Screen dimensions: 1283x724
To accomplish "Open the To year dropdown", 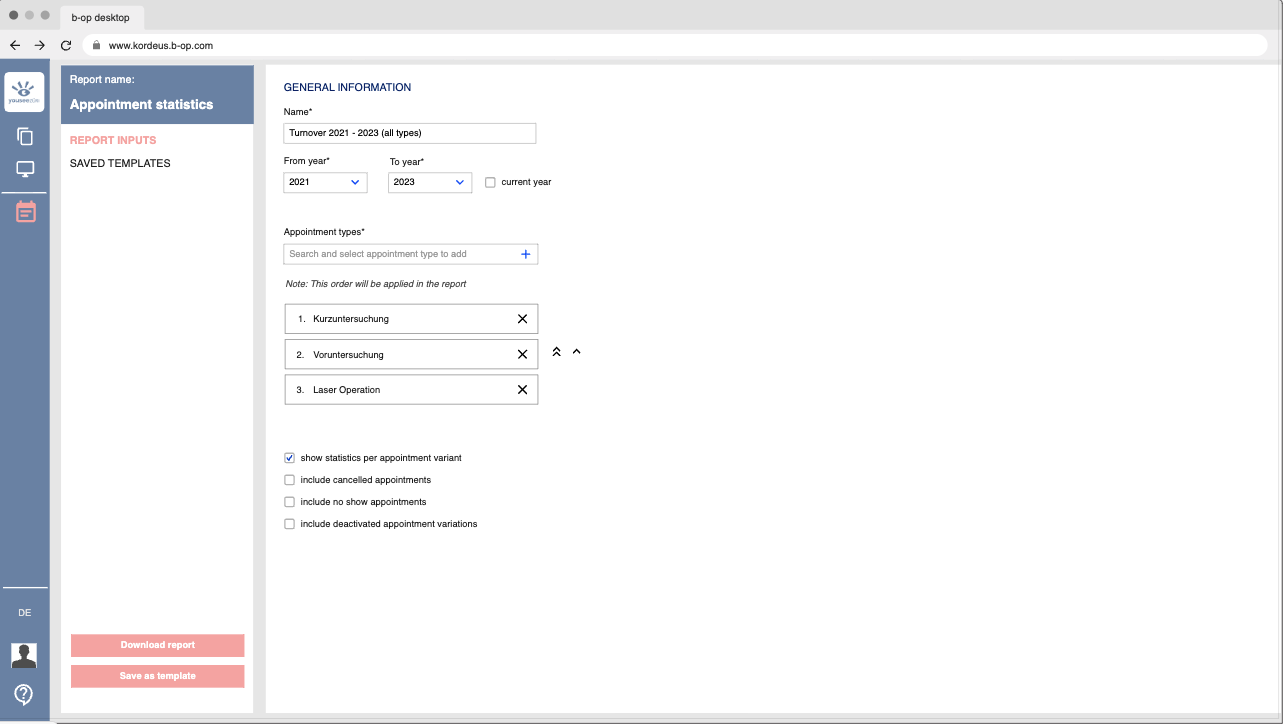I will (x=430, y=182).
